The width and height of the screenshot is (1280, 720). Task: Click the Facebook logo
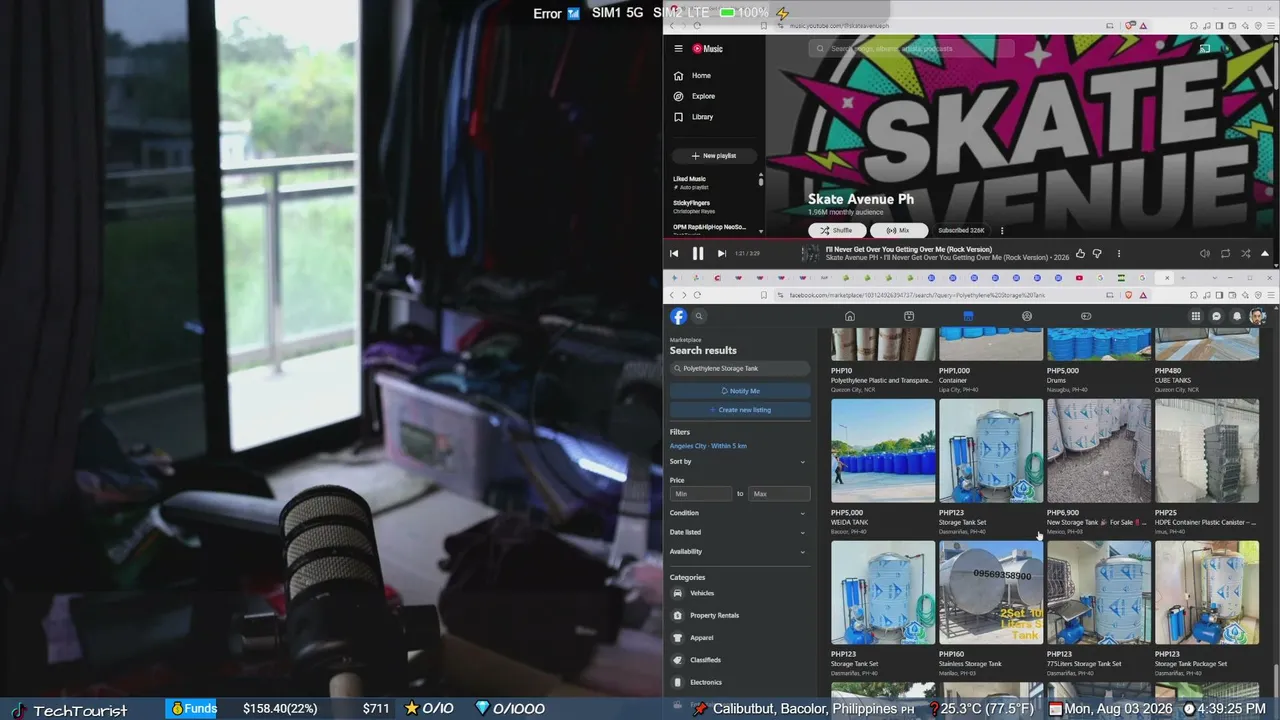coord(678,316)
